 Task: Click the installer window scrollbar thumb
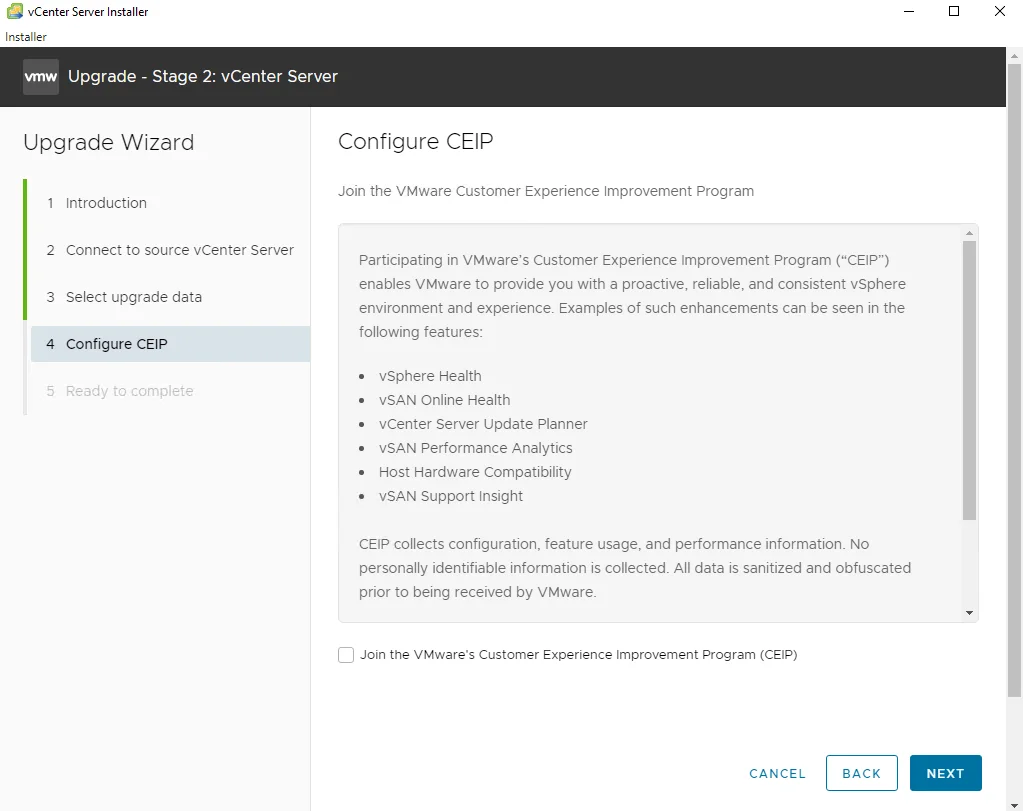1014,381
